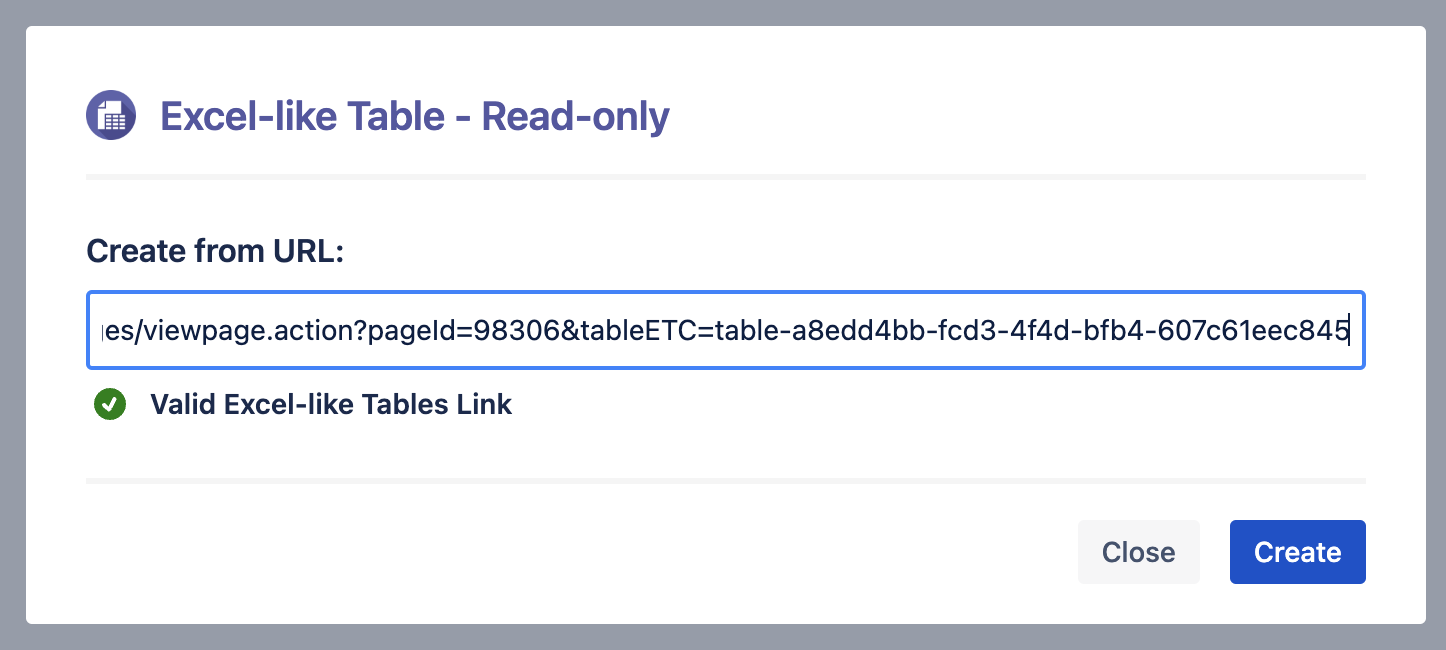Click "Valid Excel-like Tables Link" status text
This screenshot has width=1446, height=650.
pyautogui.click(x=330, y=404)
